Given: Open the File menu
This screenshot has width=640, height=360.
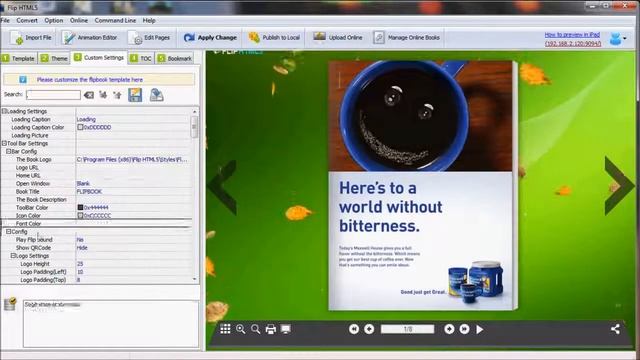Looking at the screenshot, I should (x=5, y=20).
